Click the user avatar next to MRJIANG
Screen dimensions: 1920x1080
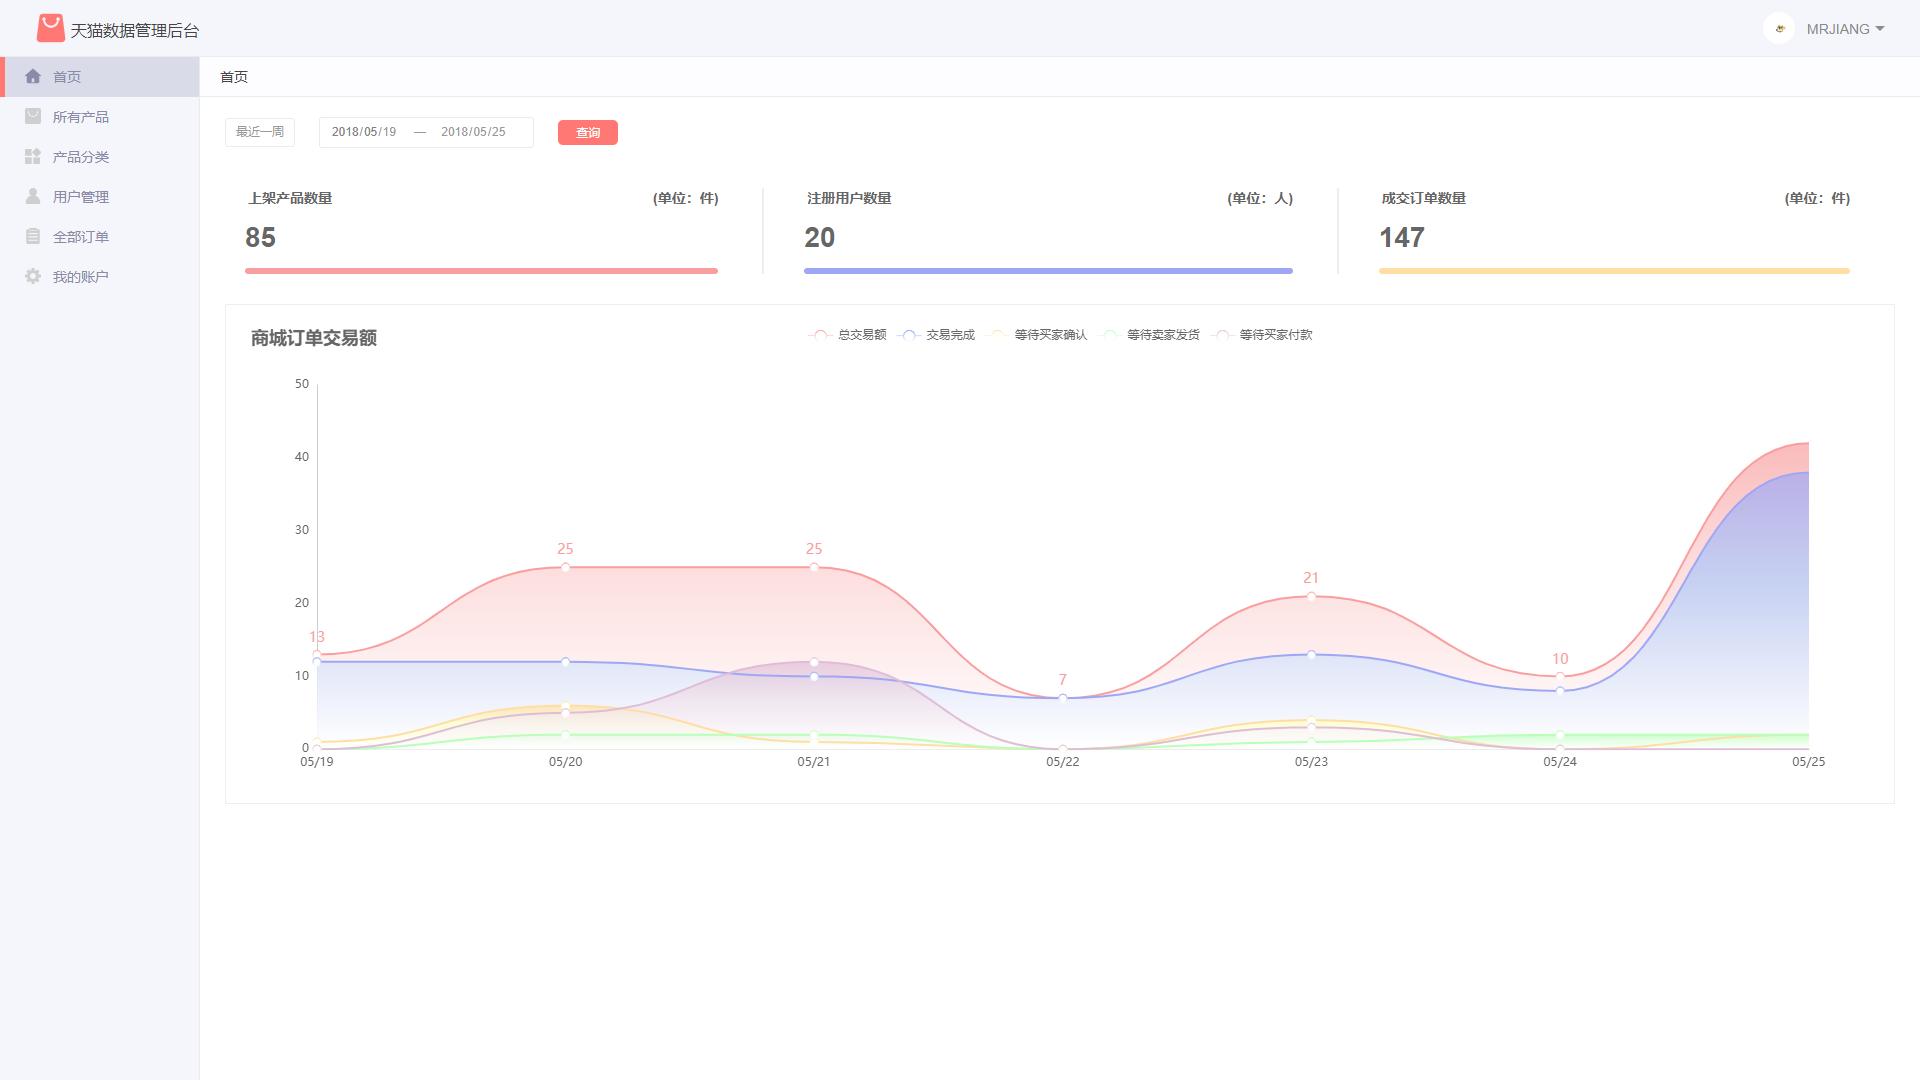coord(1779,29)
